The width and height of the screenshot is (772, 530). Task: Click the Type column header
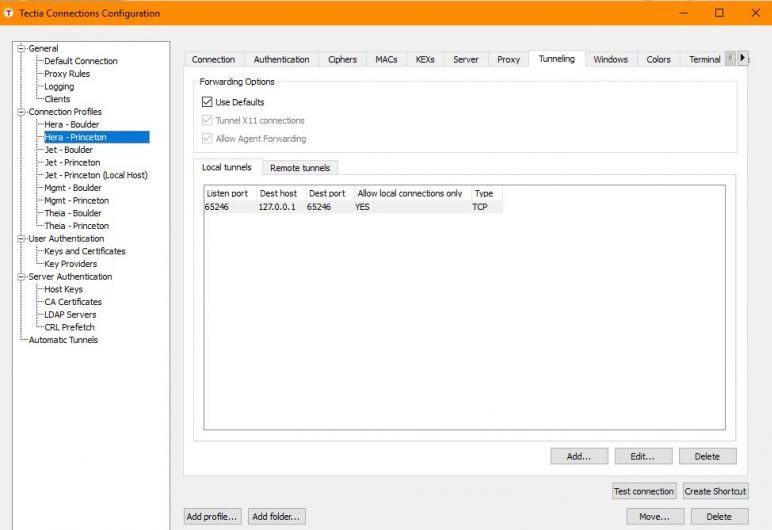pyautogui.click(x=486, y=193)
